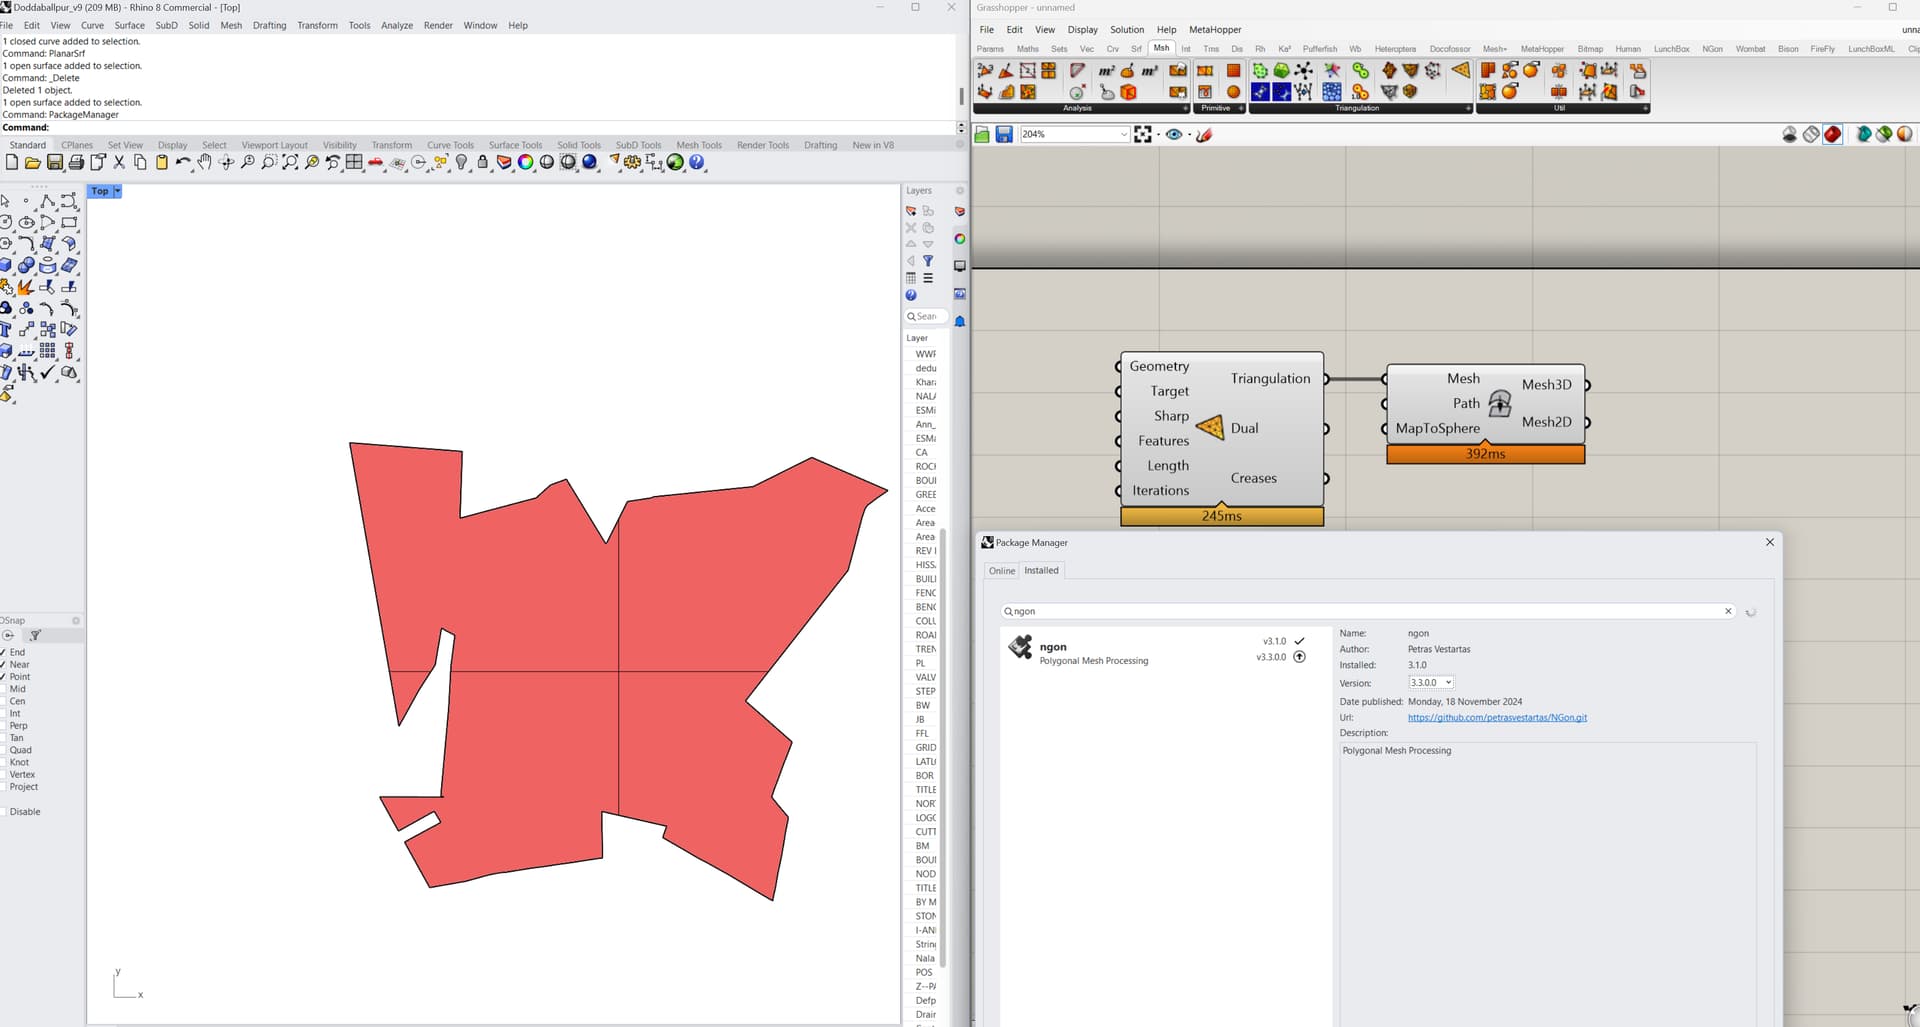The image size is (1920, 1027).
Task: Click the Delaunay triangle icon in Triangulation panel
Action: click(1461, 70)
